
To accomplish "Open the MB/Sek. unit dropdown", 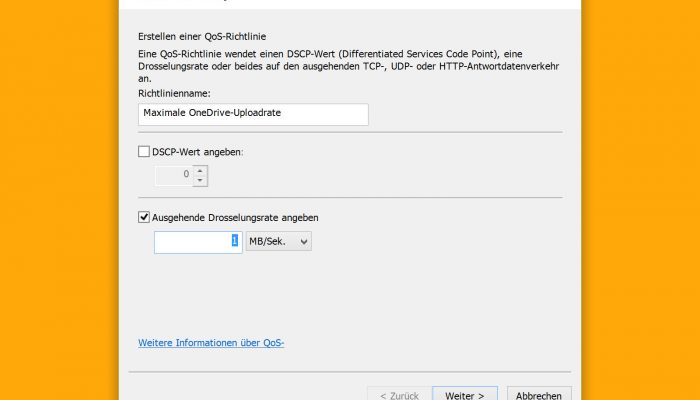I will (279, 242).
